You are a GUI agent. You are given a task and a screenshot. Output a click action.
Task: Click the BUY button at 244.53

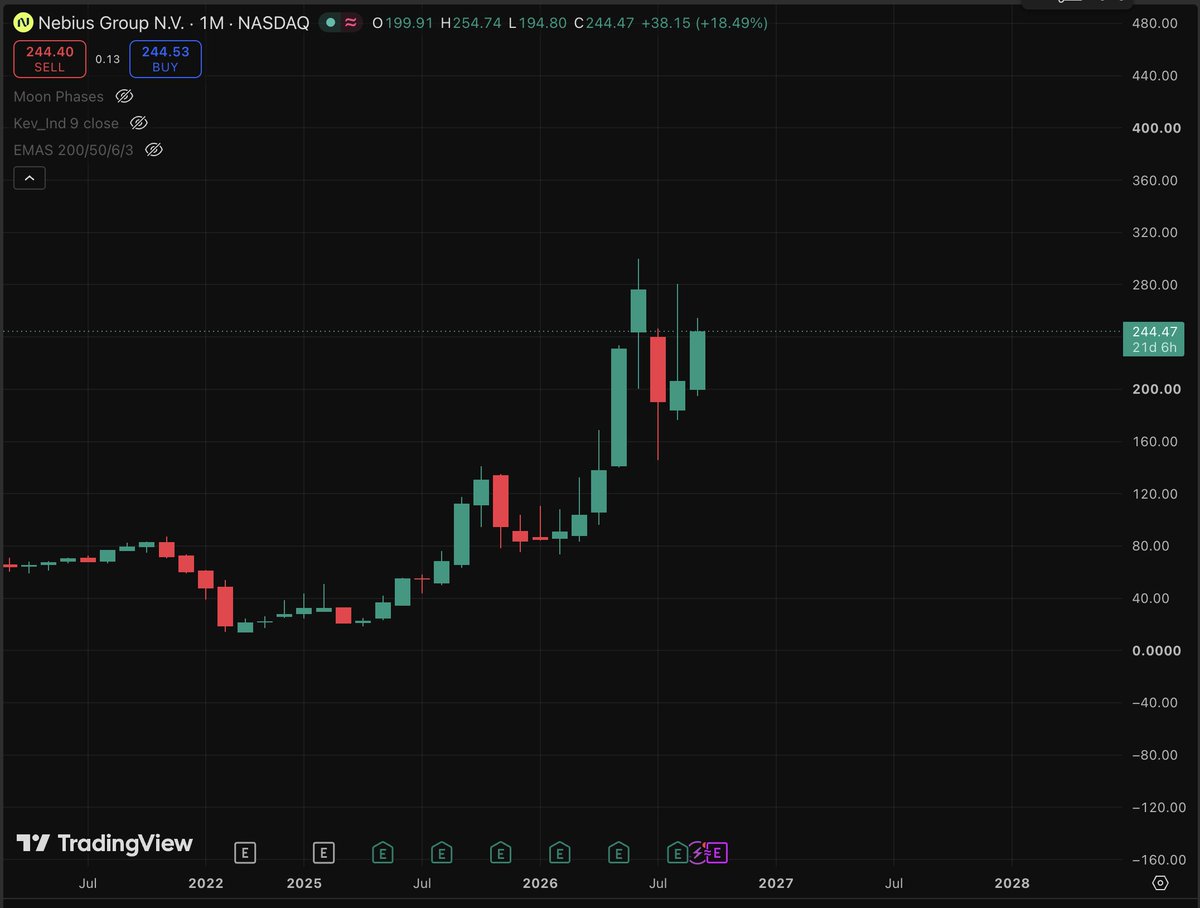(165, 59)
